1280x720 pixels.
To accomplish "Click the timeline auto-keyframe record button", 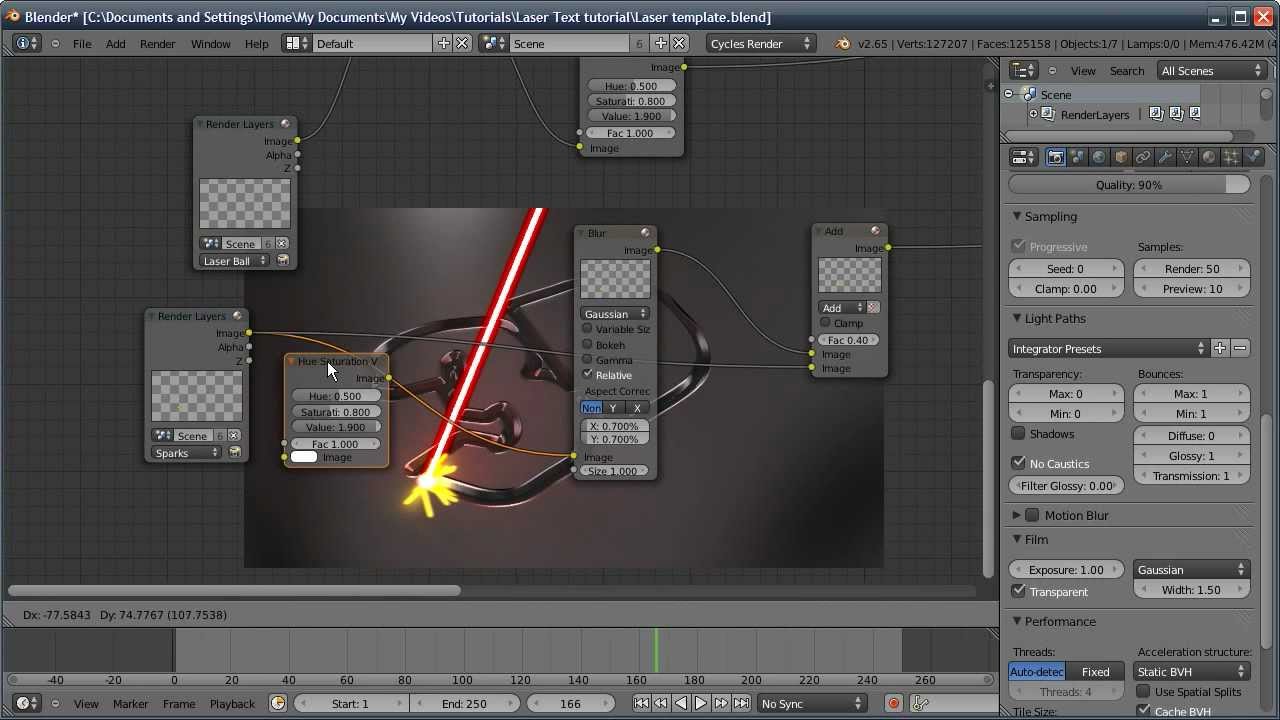I will coord(894,704).
